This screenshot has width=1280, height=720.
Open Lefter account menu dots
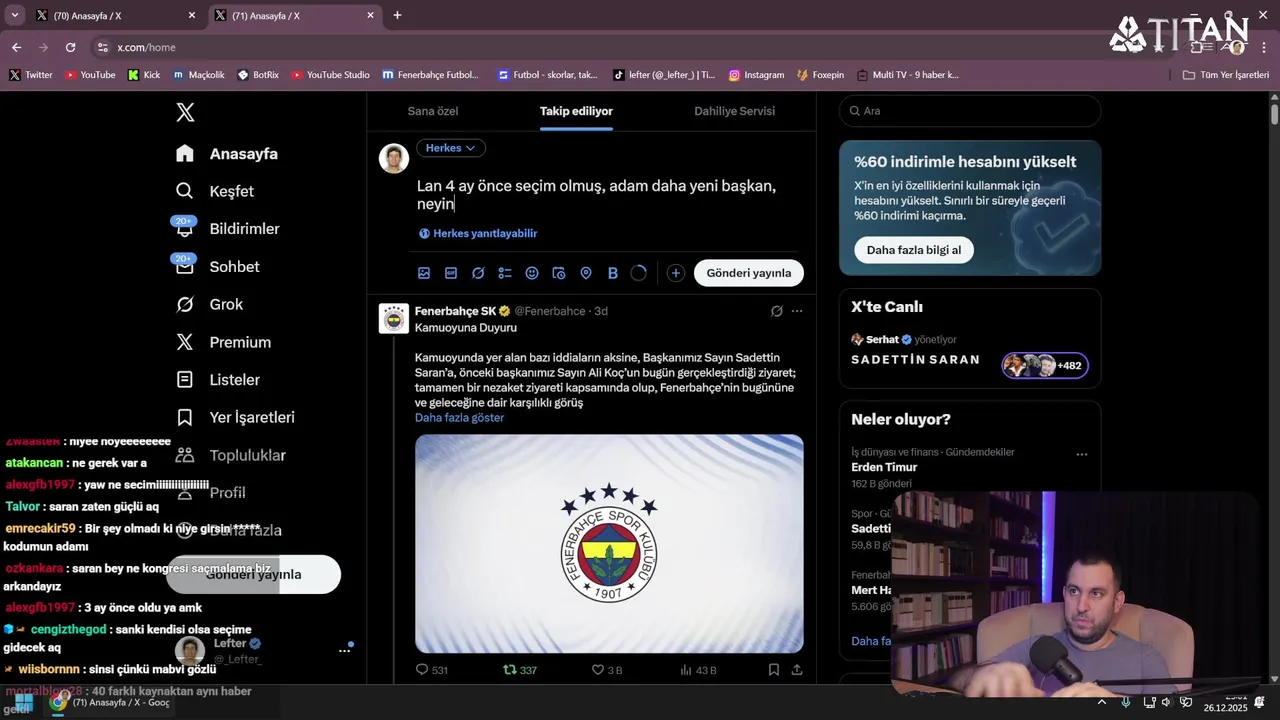pyautogui.click(x=345, y=650)
